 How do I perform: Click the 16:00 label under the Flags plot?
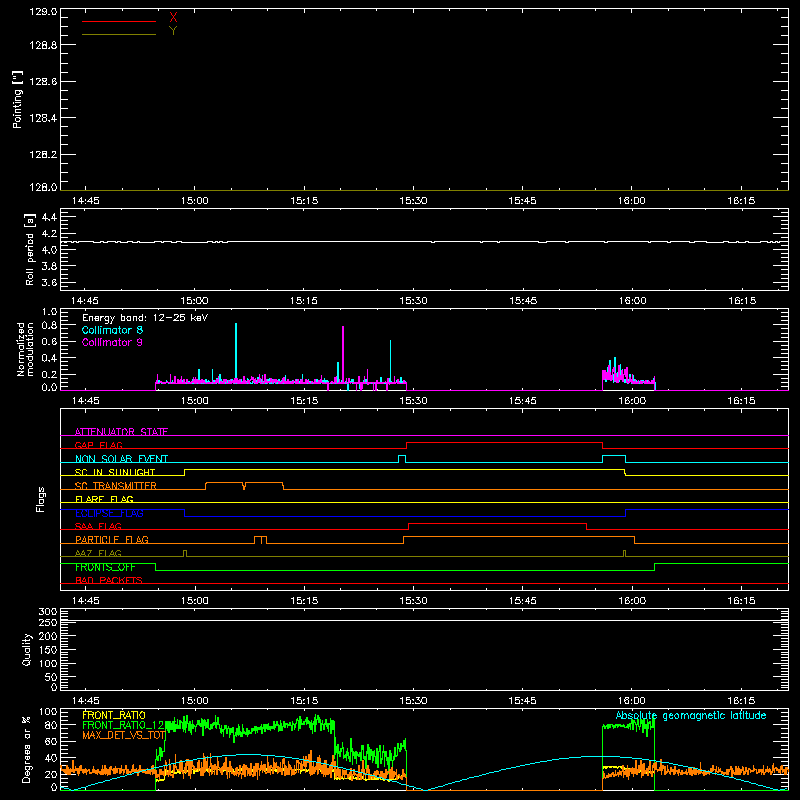[x=632, y=601]
